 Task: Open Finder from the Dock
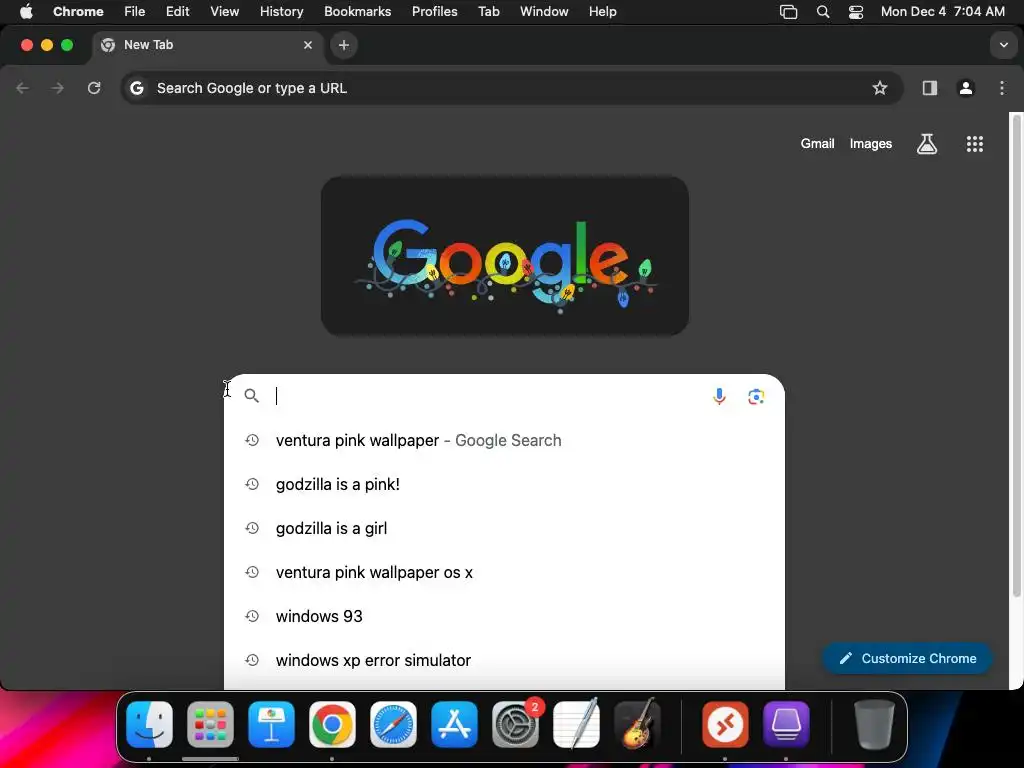[x=150, y=725]
